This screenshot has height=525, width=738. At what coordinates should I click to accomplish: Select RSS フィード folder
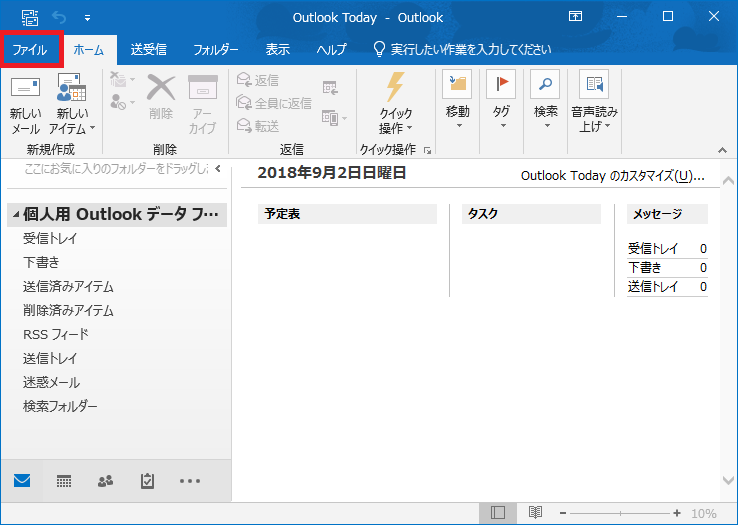click(56, 334)
